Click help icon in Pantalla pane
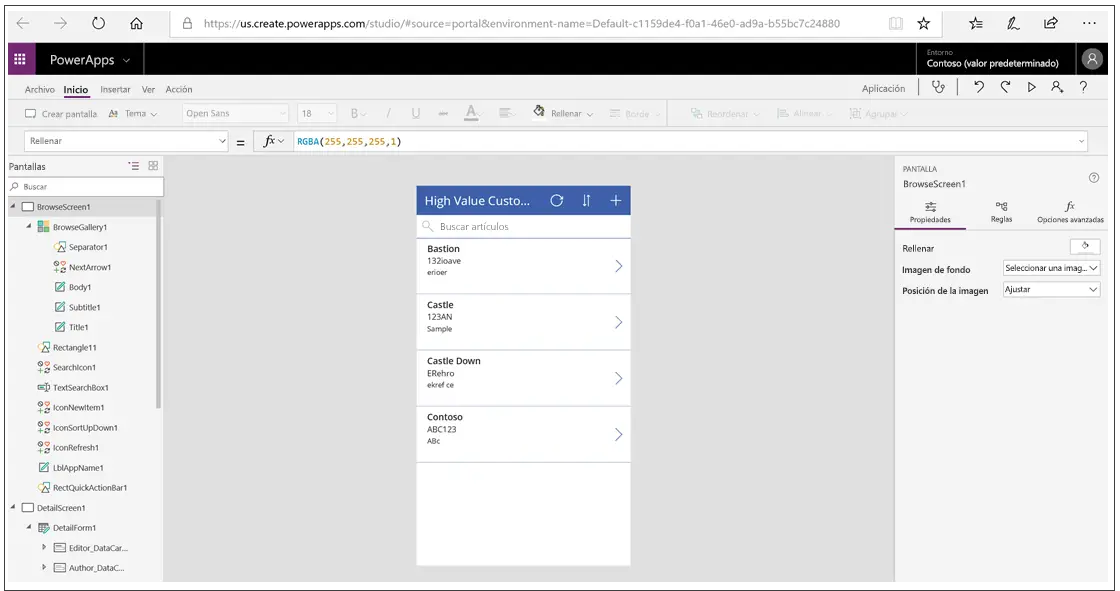Screen dimensions: 1120x591 1094,178
